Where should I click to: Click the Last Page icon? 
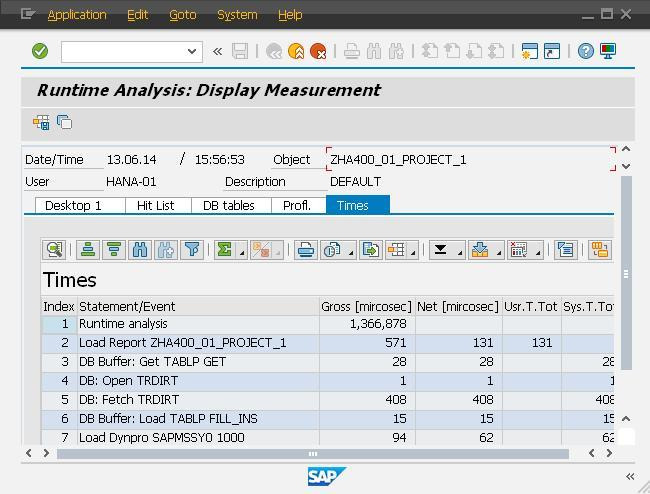497,51
